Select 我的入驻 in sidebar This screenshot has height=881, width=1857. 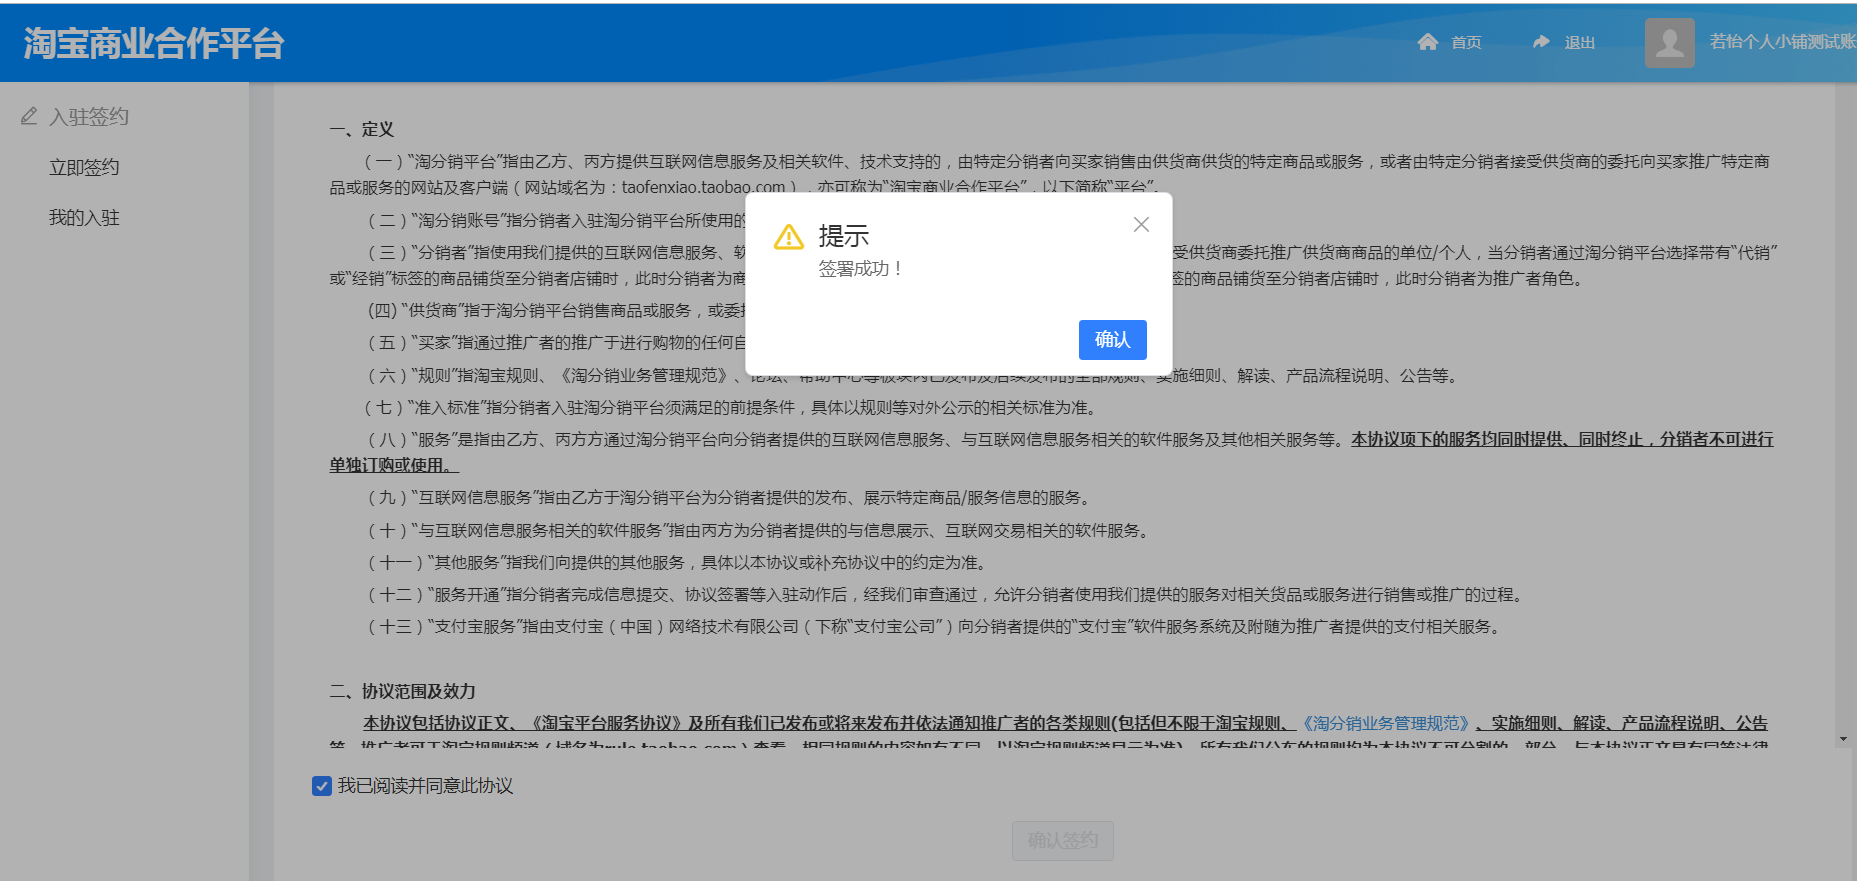[84, 217]
